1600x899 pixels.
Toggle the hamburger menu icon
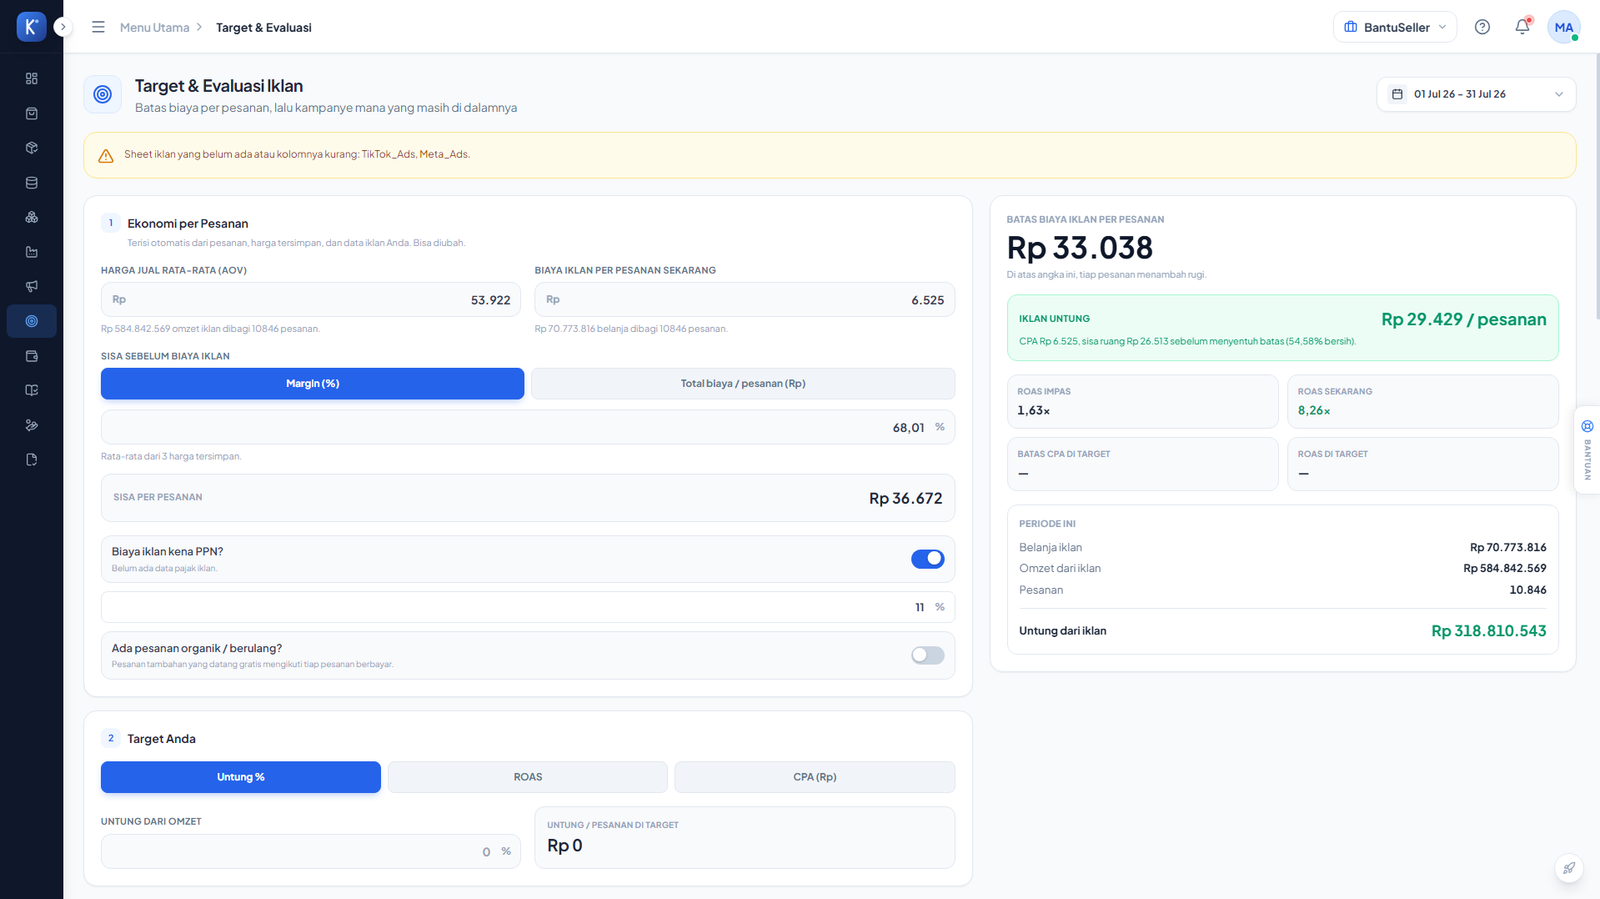point(98,27)
